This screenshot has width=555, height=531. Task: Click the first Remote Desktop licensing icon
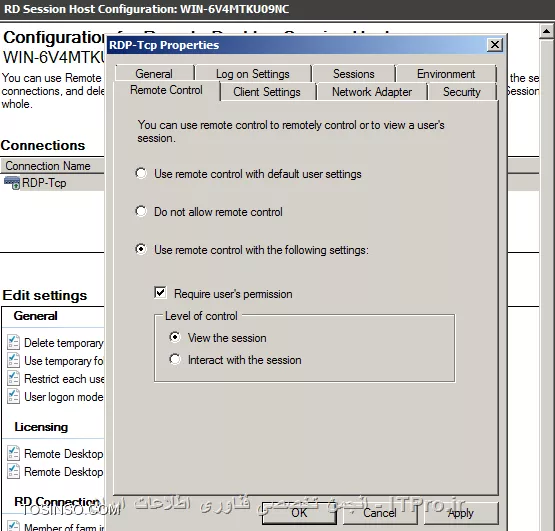coord(13,453)
